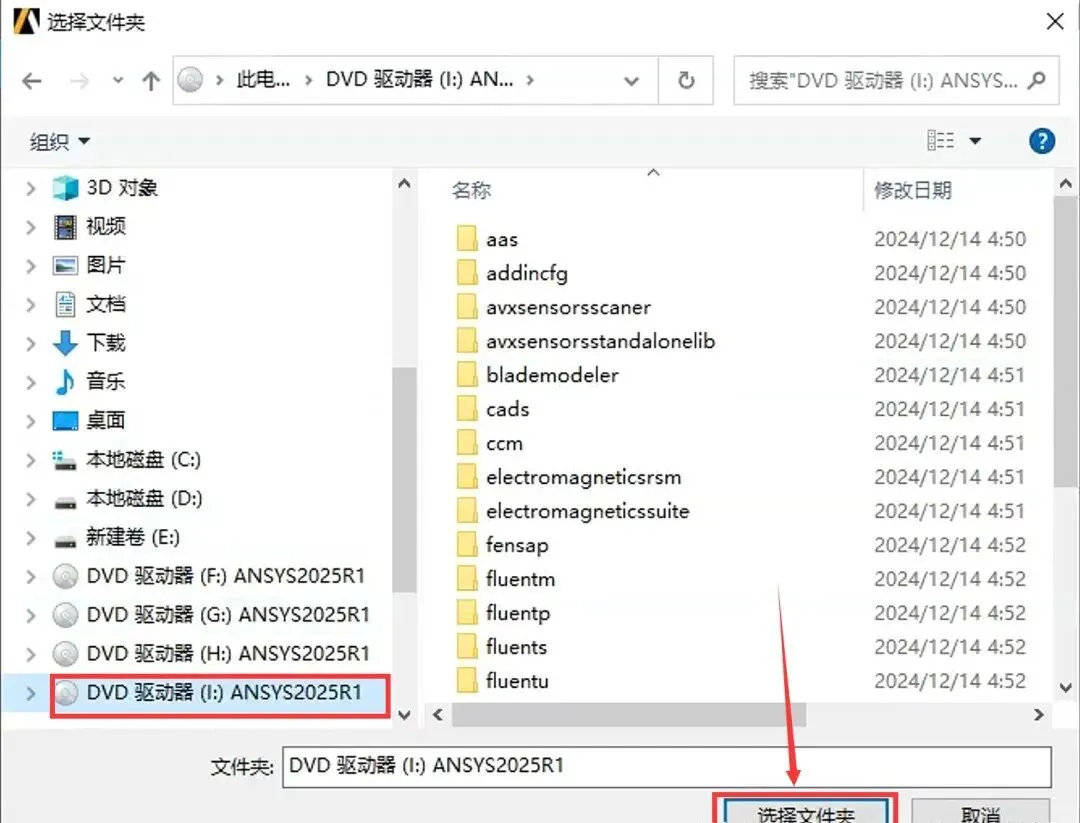Click the 文件夹 name input field
The image size is (1080, 823).
(x=667, y=766)
